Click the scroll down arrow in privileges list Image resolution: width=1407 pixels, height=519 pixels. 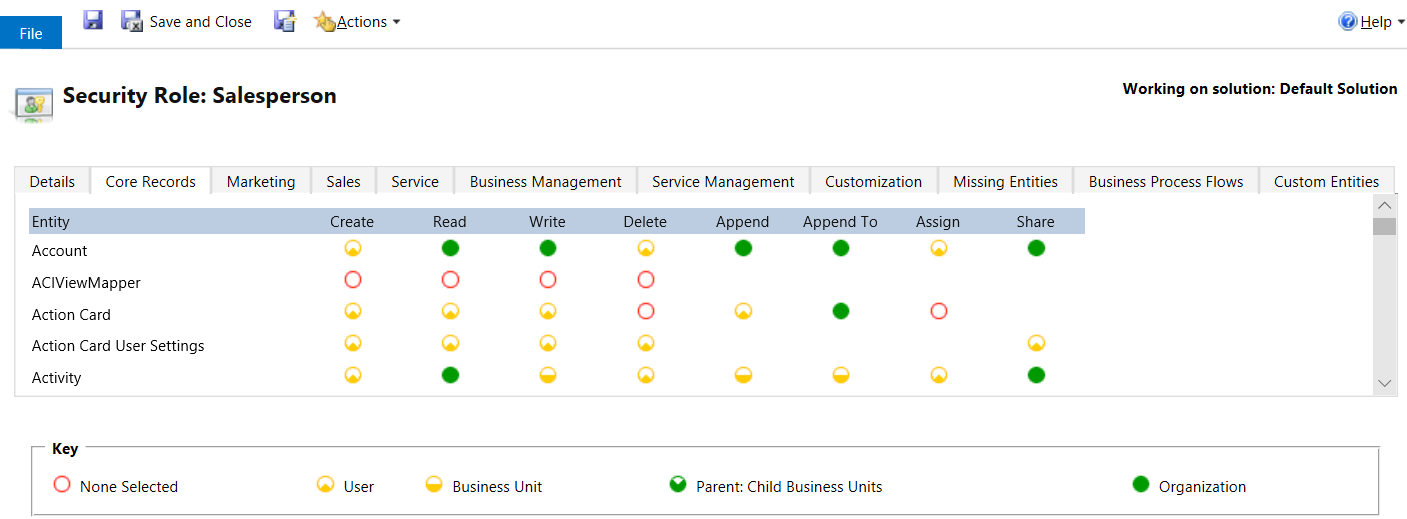(x=1384, y=383)
